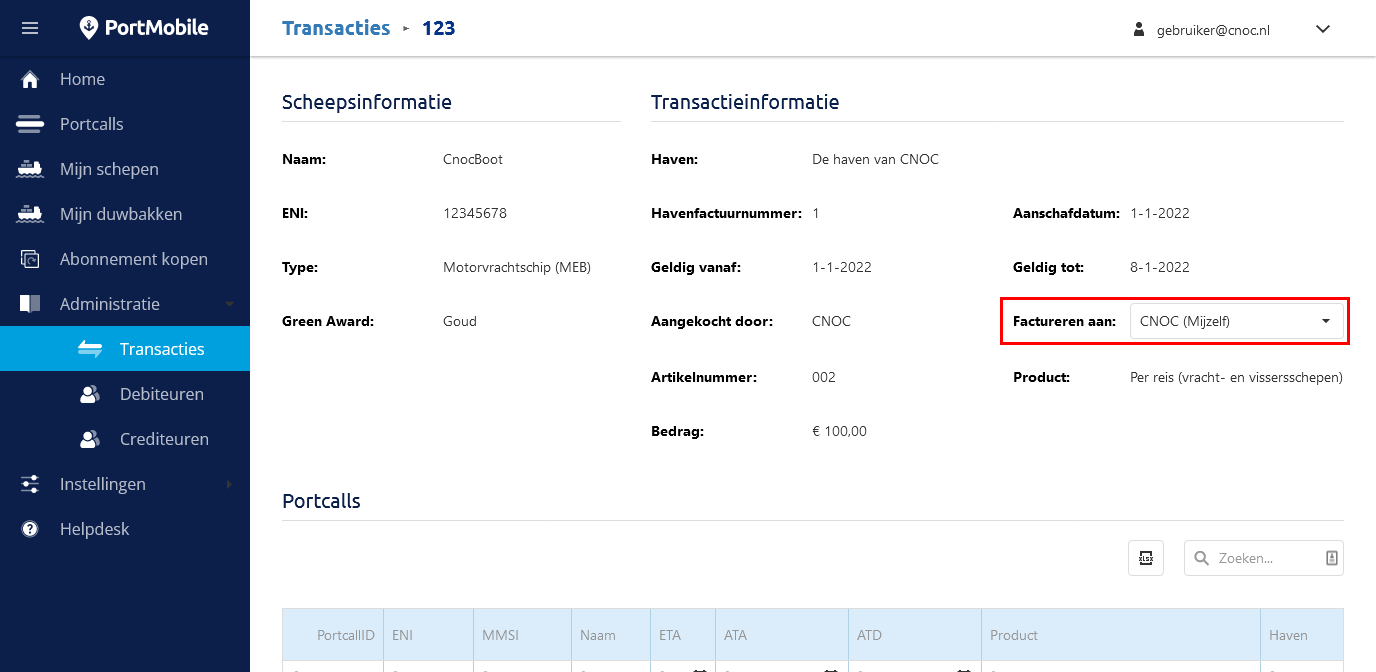Sort by the PortcallID column header
Screen dimensions: 1376x672
point(345,635)
